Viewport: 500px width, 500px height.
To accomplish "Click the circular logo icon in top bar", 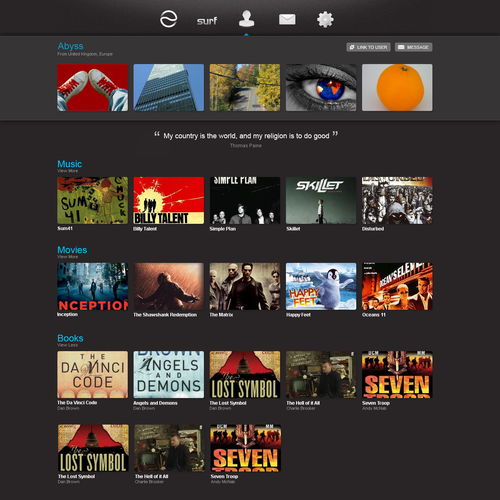I will (168, 19).
